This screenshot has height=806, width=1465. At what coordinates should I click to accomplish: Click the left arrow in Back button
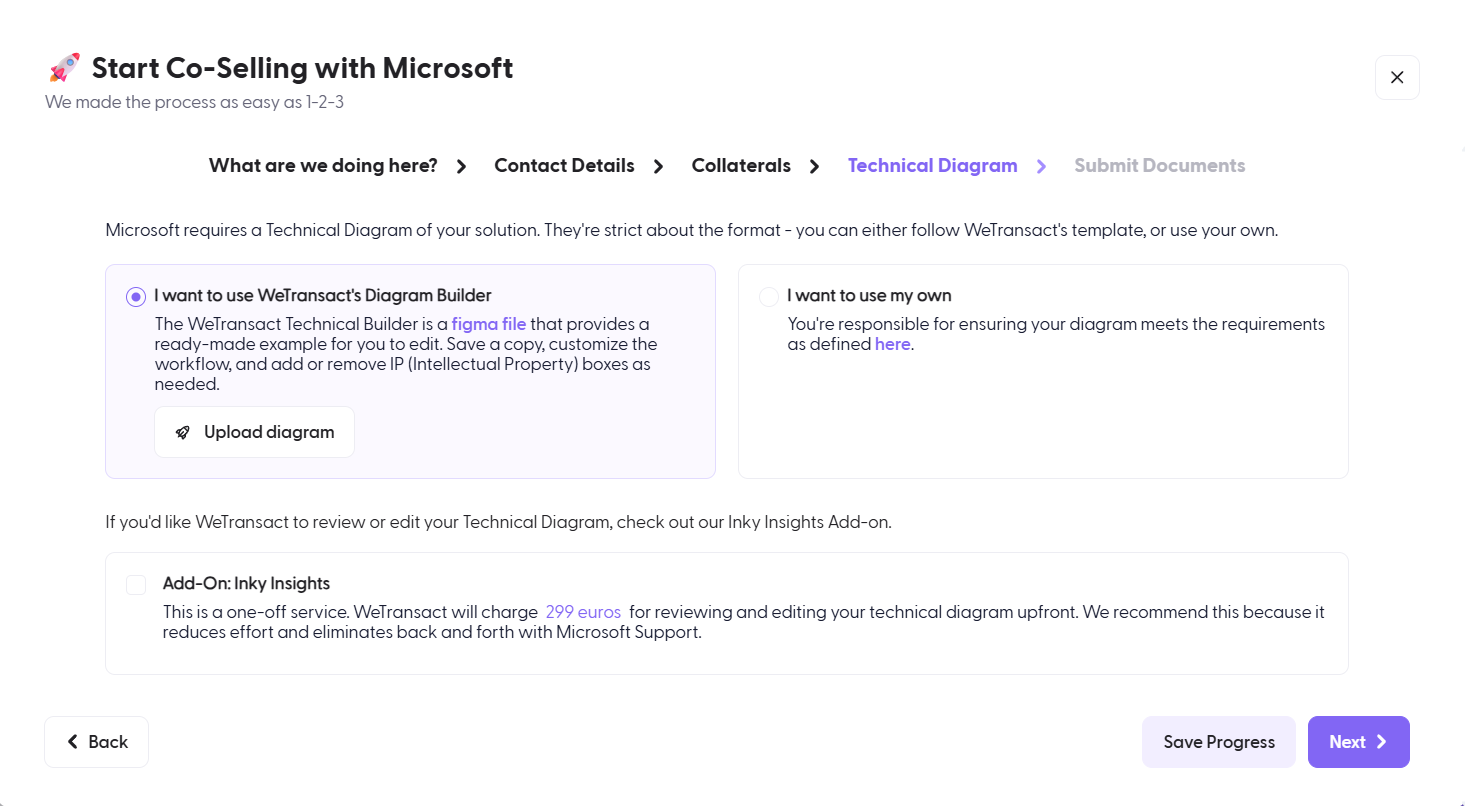72,742
